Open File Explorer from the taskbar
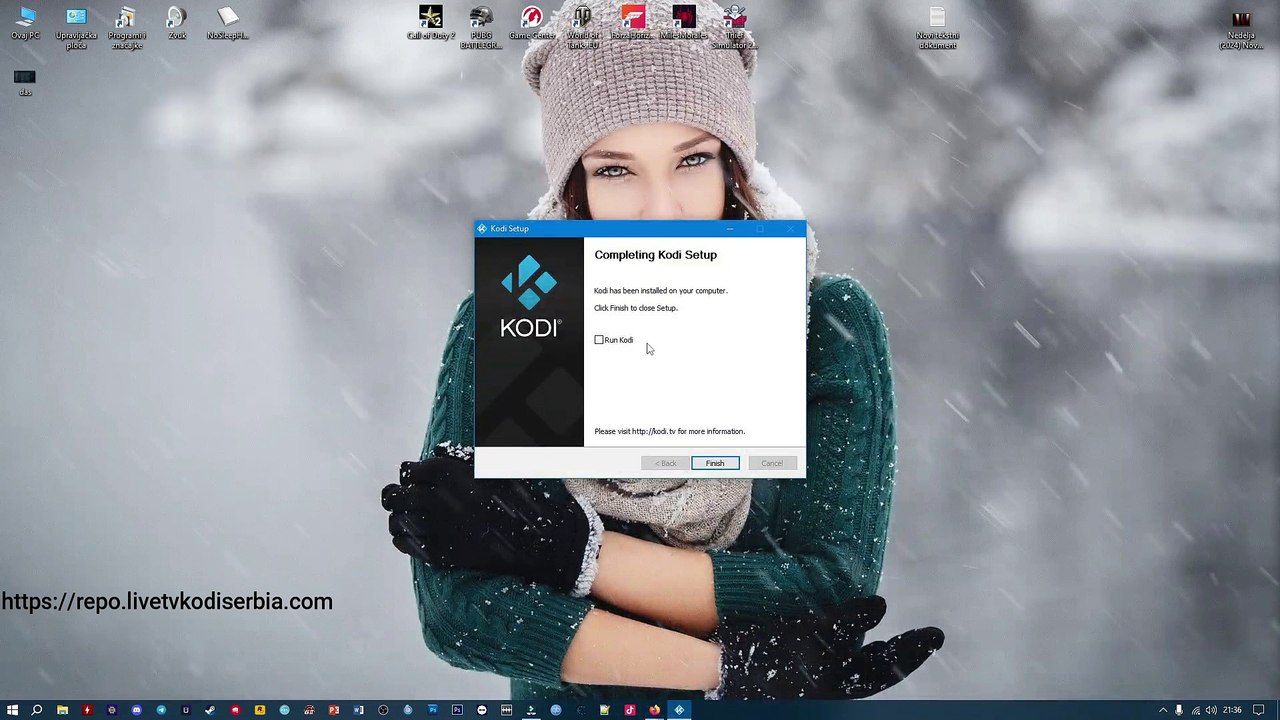1280x720 pixels. pos(62,710)
